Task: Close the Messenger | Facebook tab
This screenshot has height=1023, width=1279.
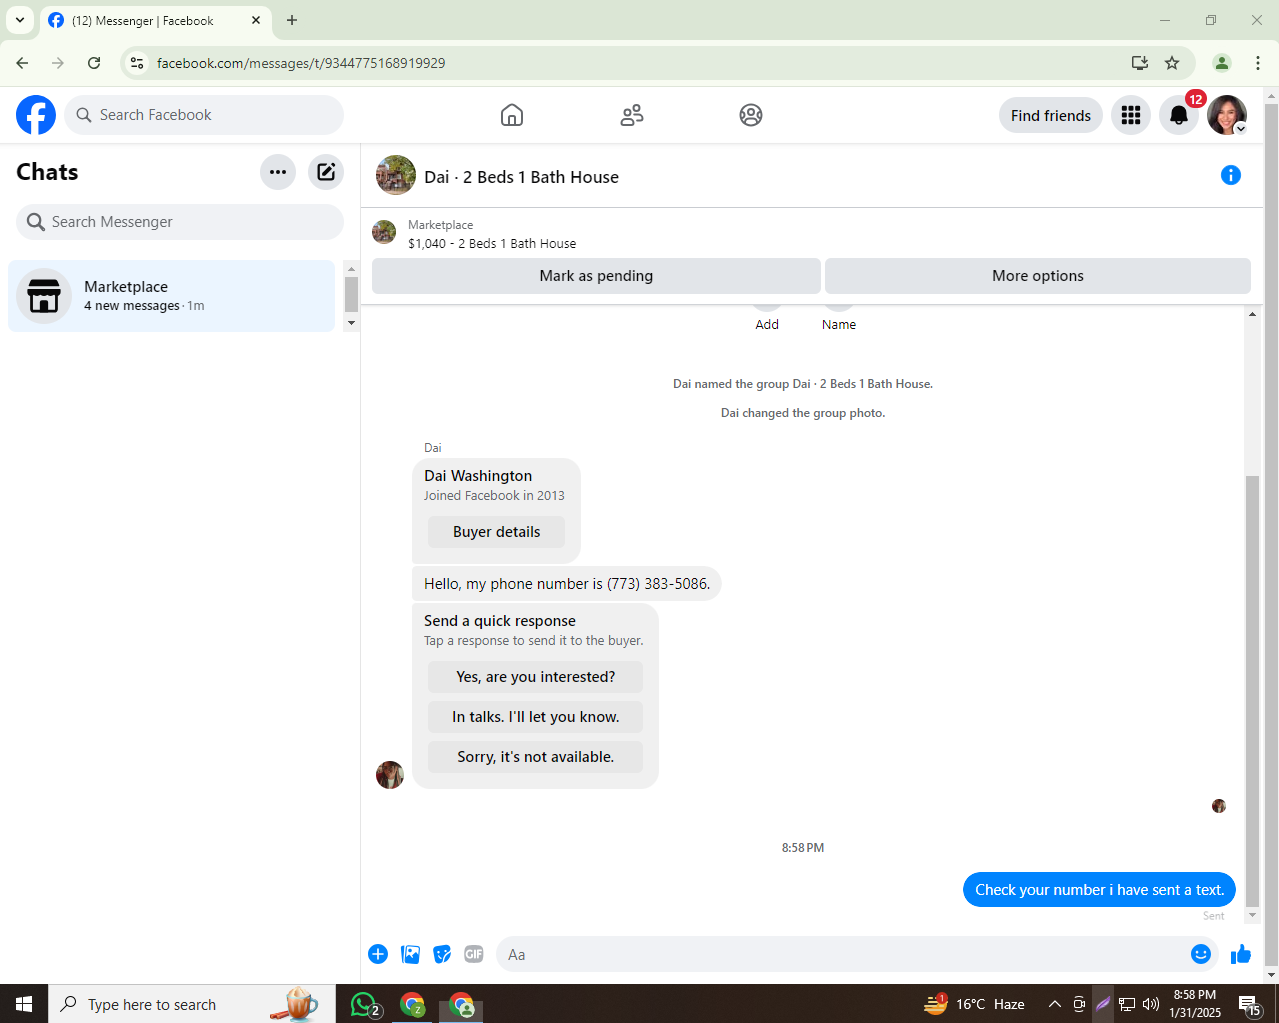Action: coord(256,20)
